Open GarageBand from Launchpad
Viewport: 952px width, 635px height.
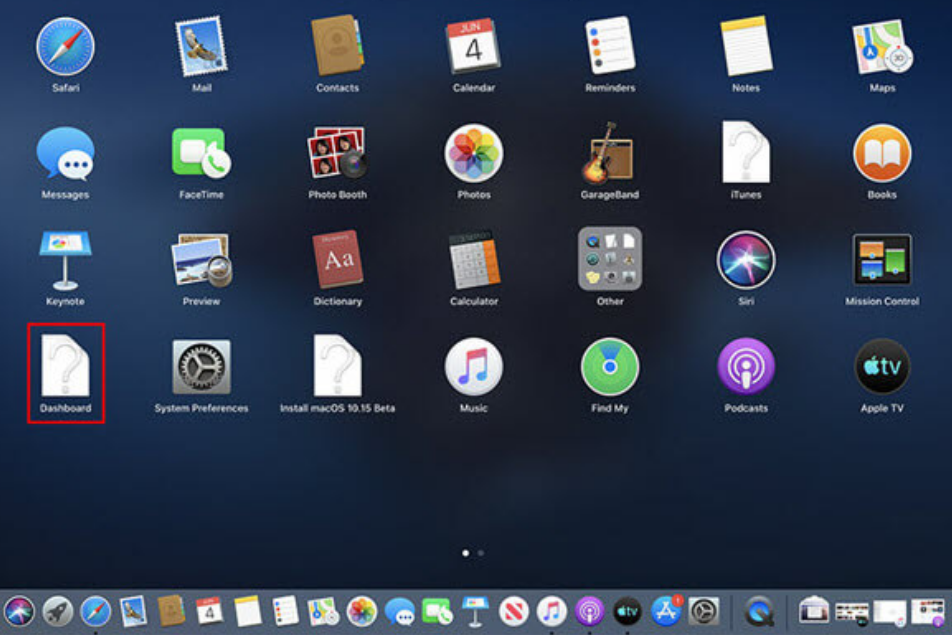610,154
